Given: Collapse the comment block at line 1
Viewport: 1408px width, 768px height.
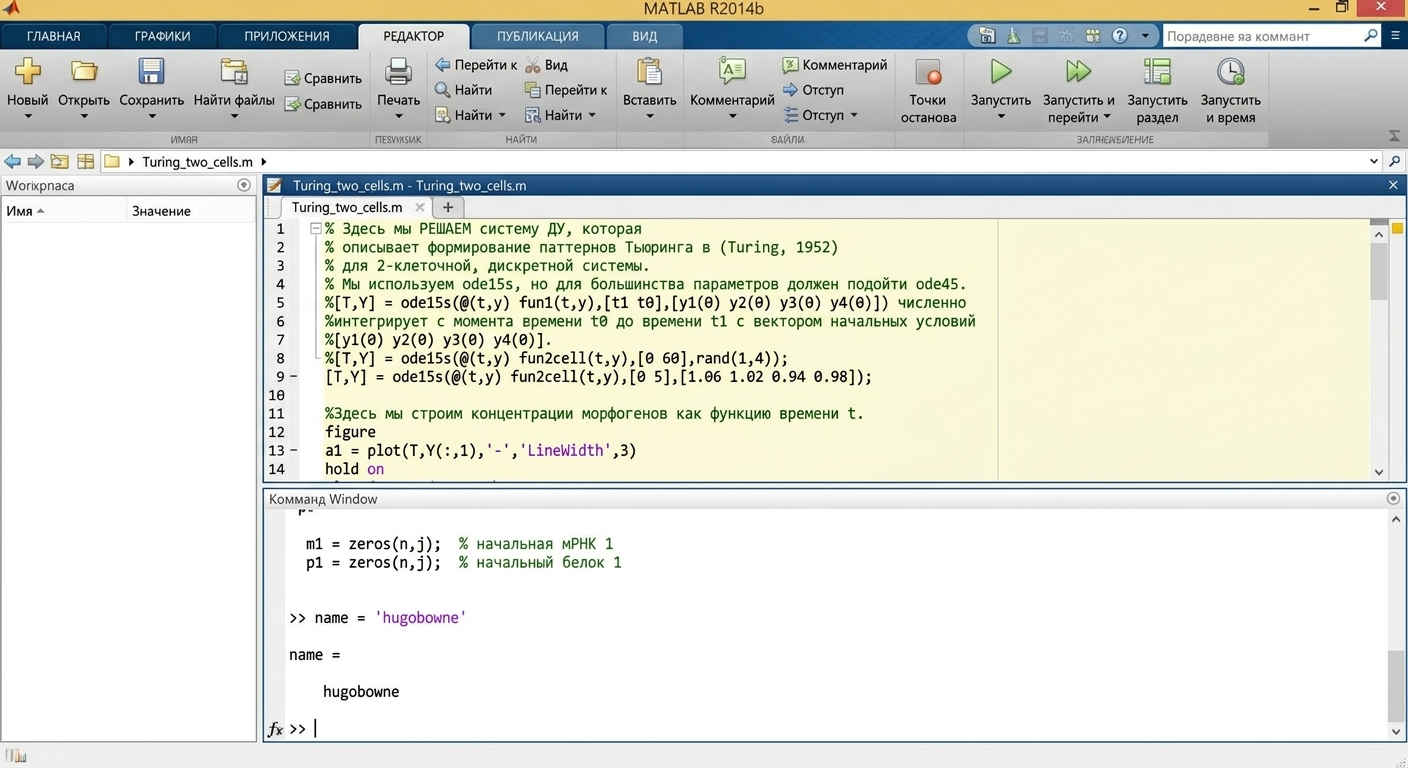Looking at the screenshot, I should coord(315,229).
